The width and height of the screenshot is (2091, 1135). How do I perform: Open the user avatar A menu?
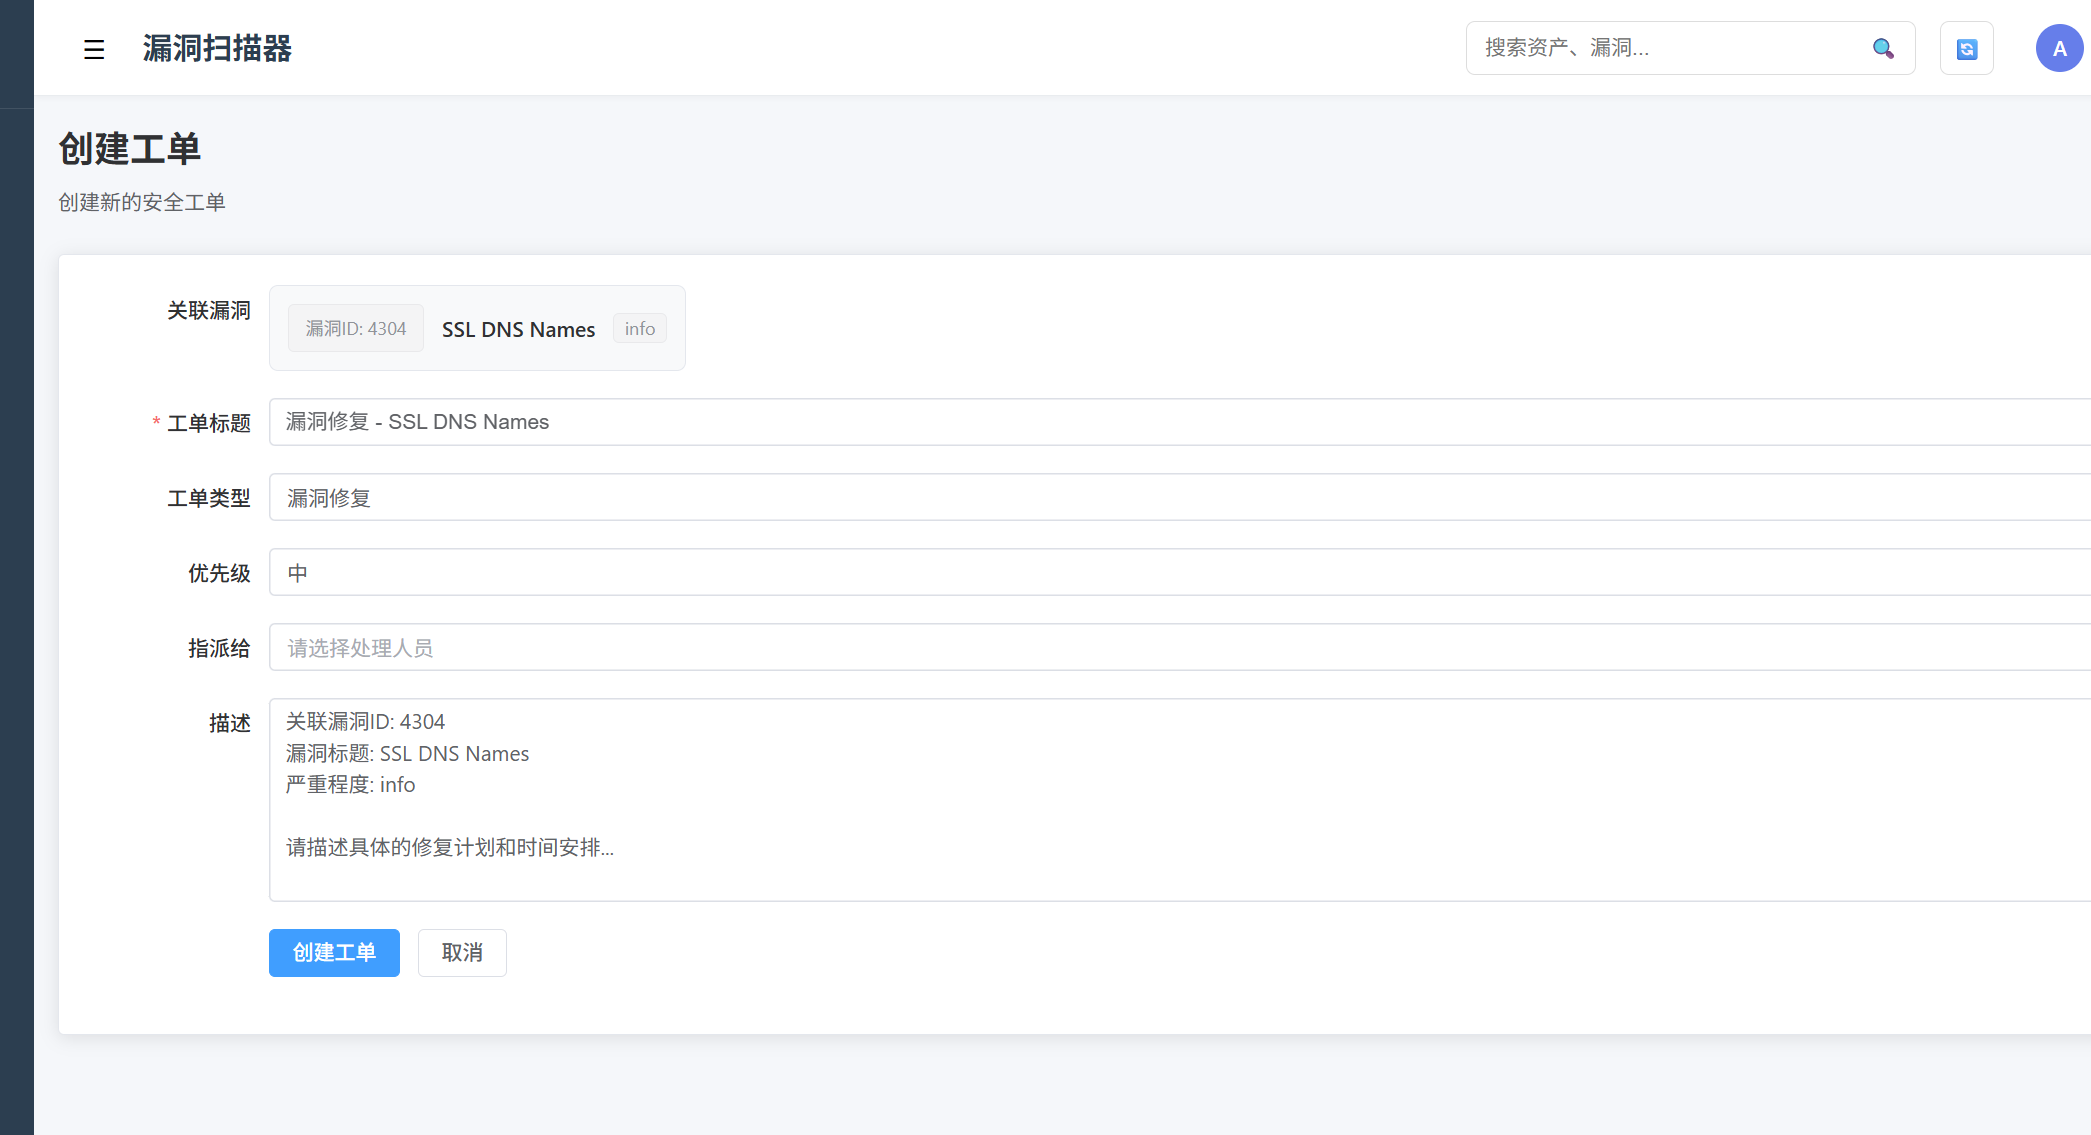point(2059,48)
